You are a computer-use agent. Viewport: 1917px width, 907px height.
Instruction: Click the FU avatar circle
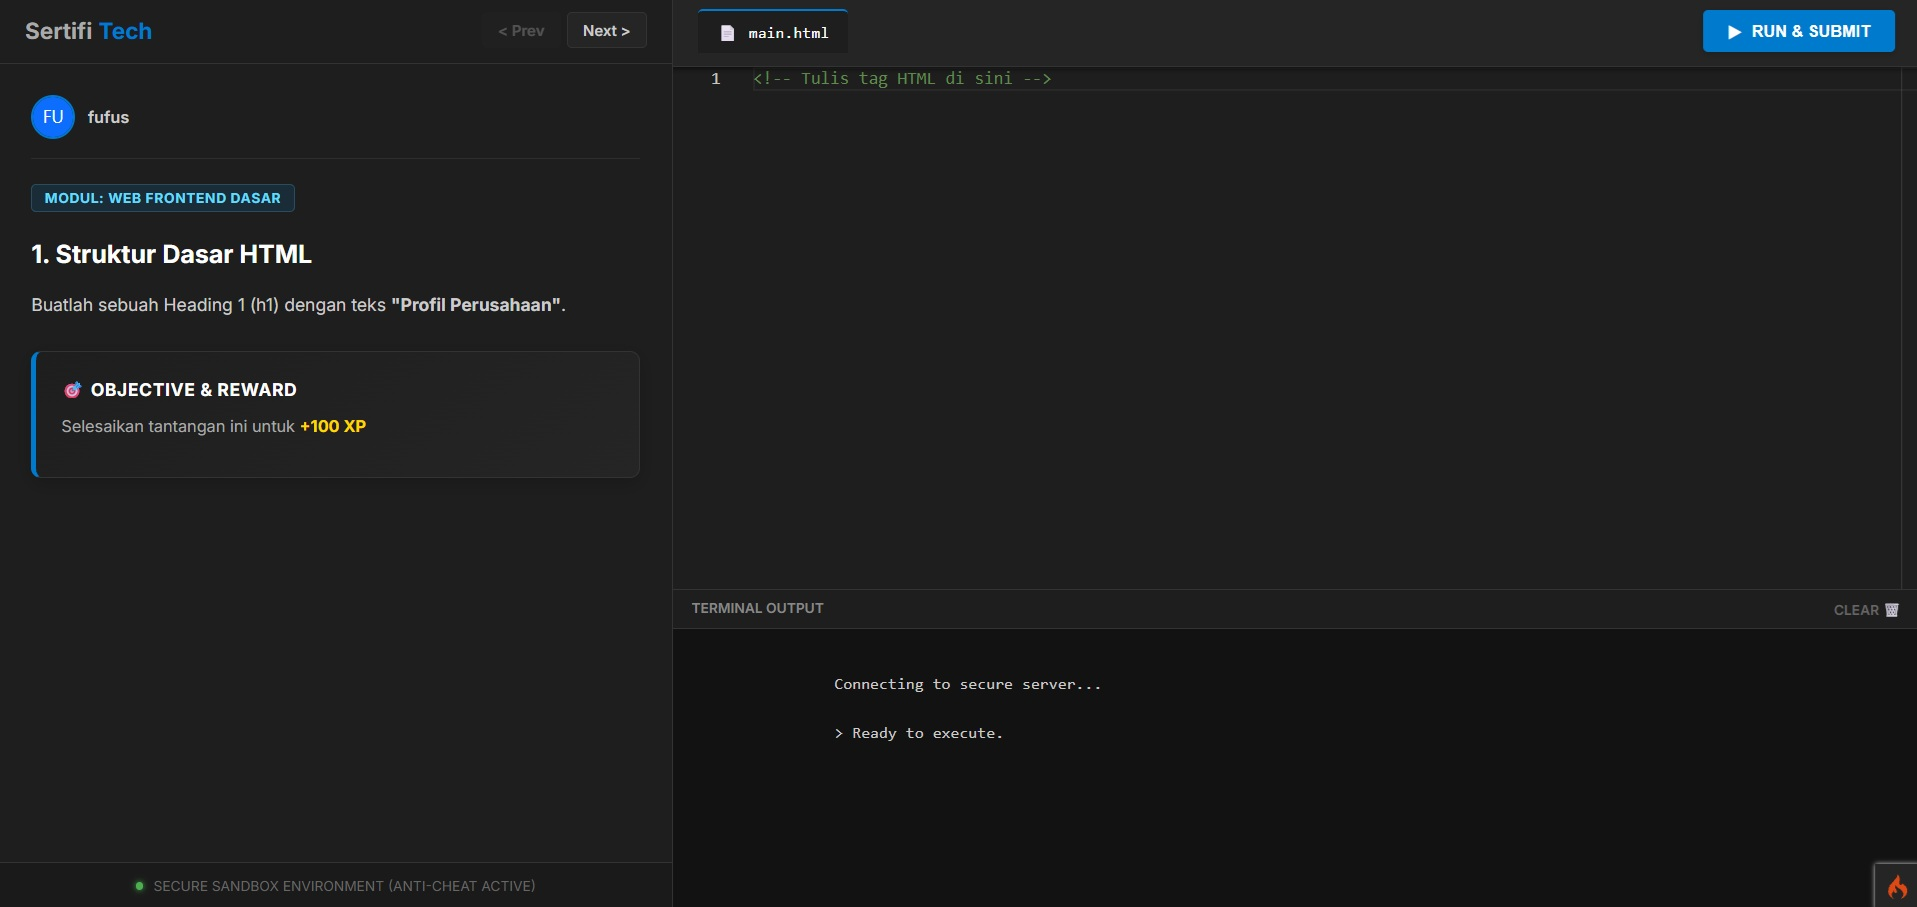pyautogui.click(x=52, y=117)
